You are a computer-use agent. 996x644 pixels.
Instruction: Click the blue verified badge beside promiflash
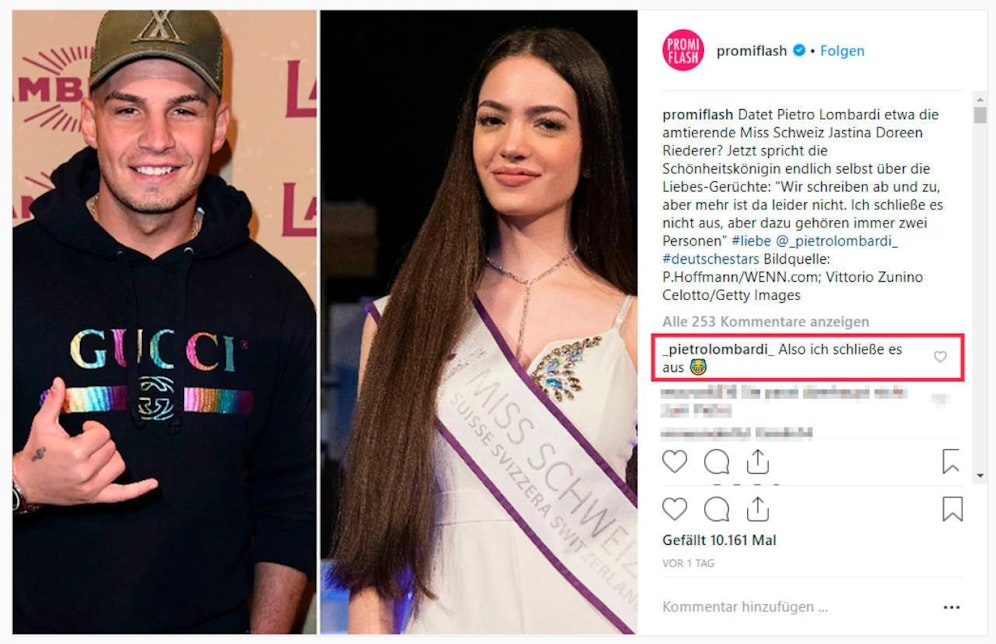tap(800, 49)
